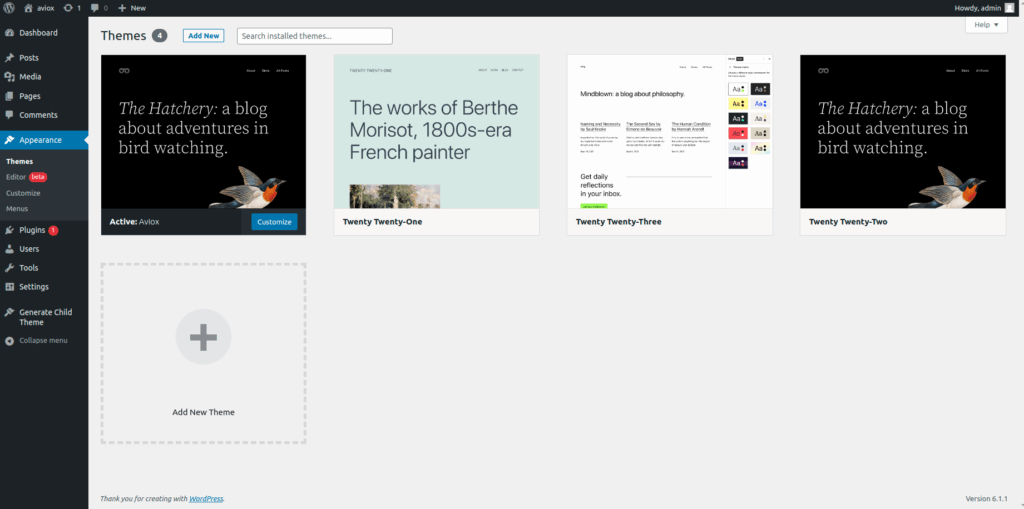Expand the Help dropdown tab
This screenshot has width=1024, height=509.
click(x=986, y=24)
